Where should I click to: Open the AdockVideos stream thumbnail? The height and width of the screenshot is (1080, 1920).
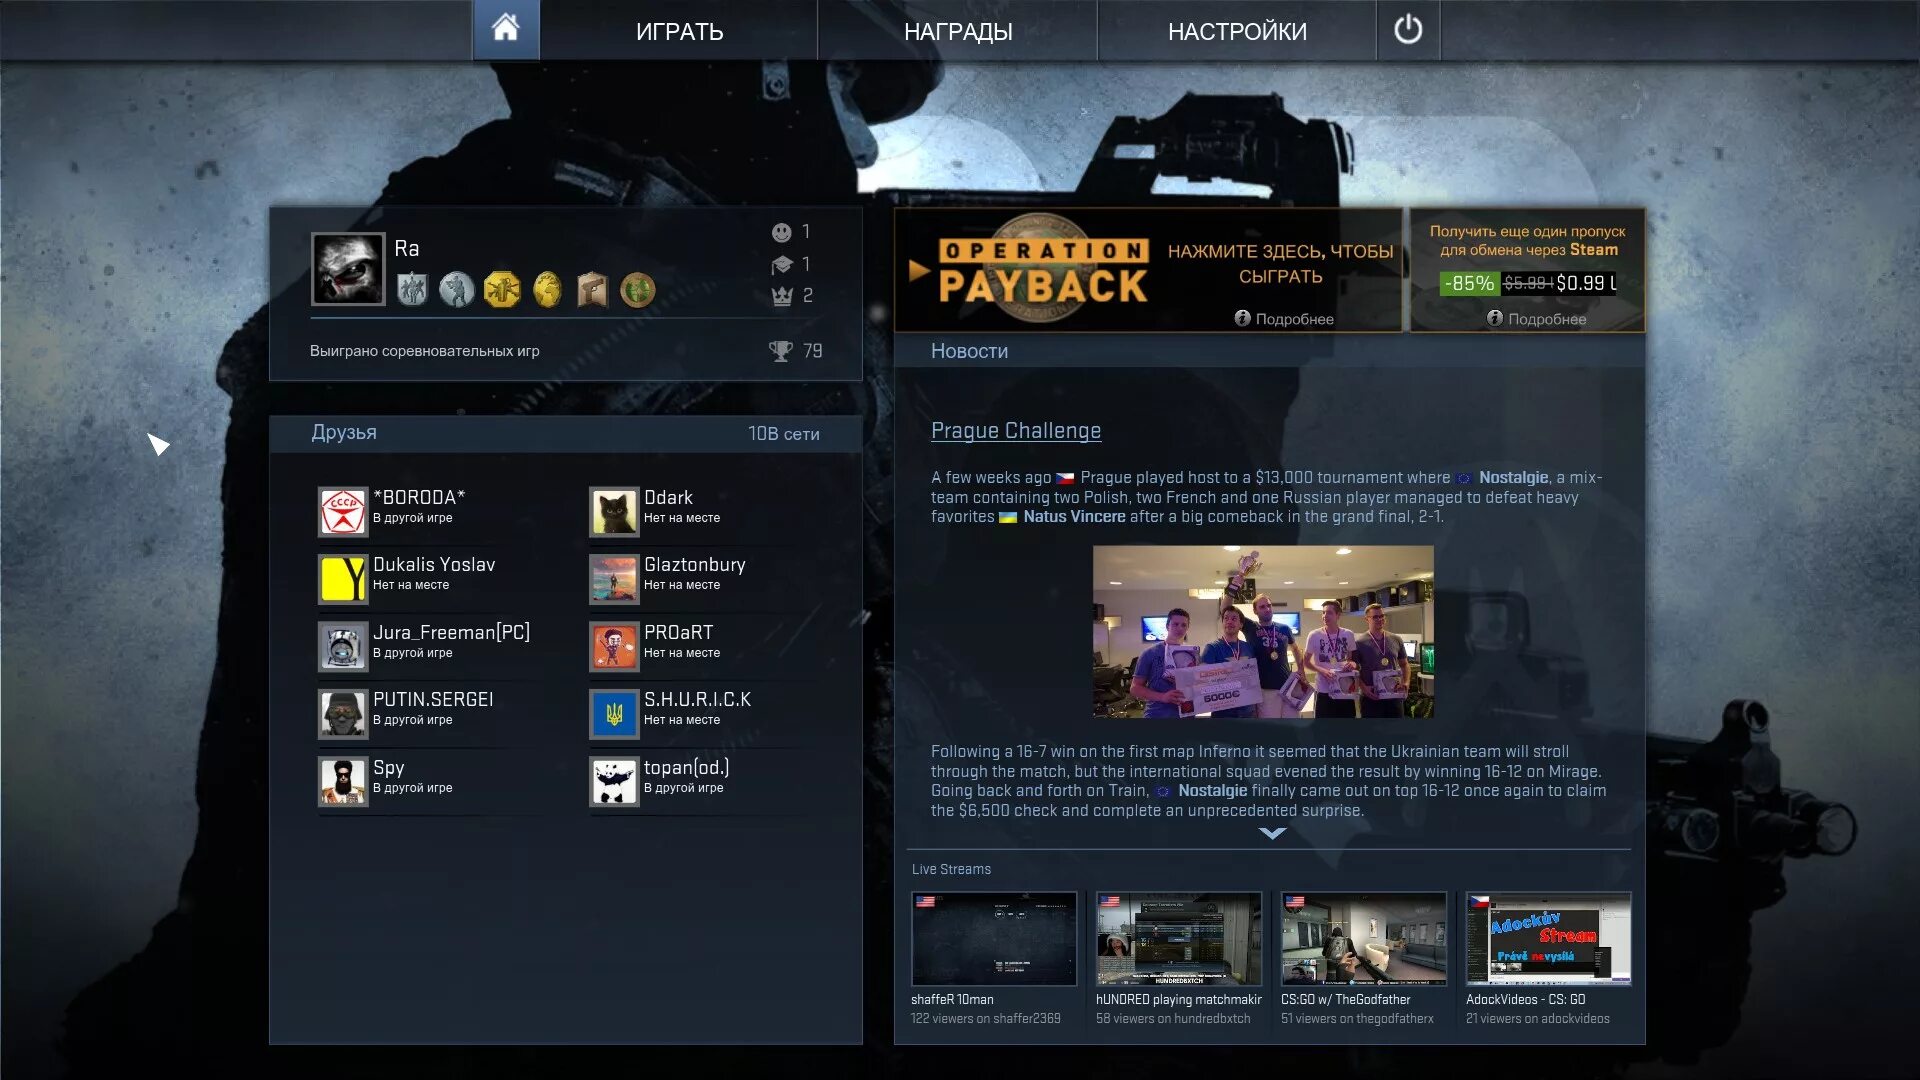tap(1548, 939)
